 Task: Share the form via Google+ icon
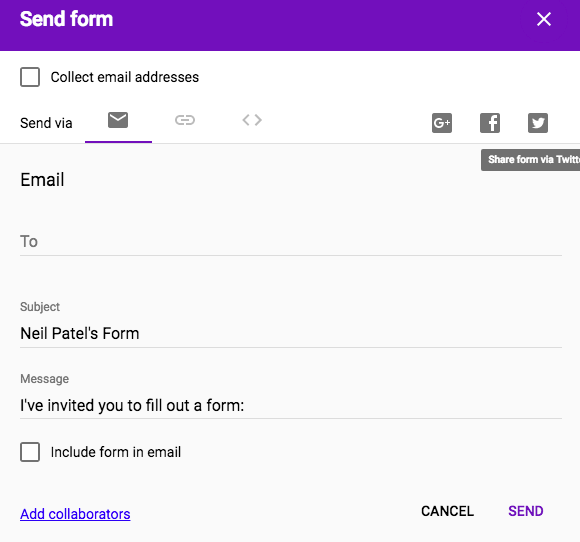click(442, 123)
